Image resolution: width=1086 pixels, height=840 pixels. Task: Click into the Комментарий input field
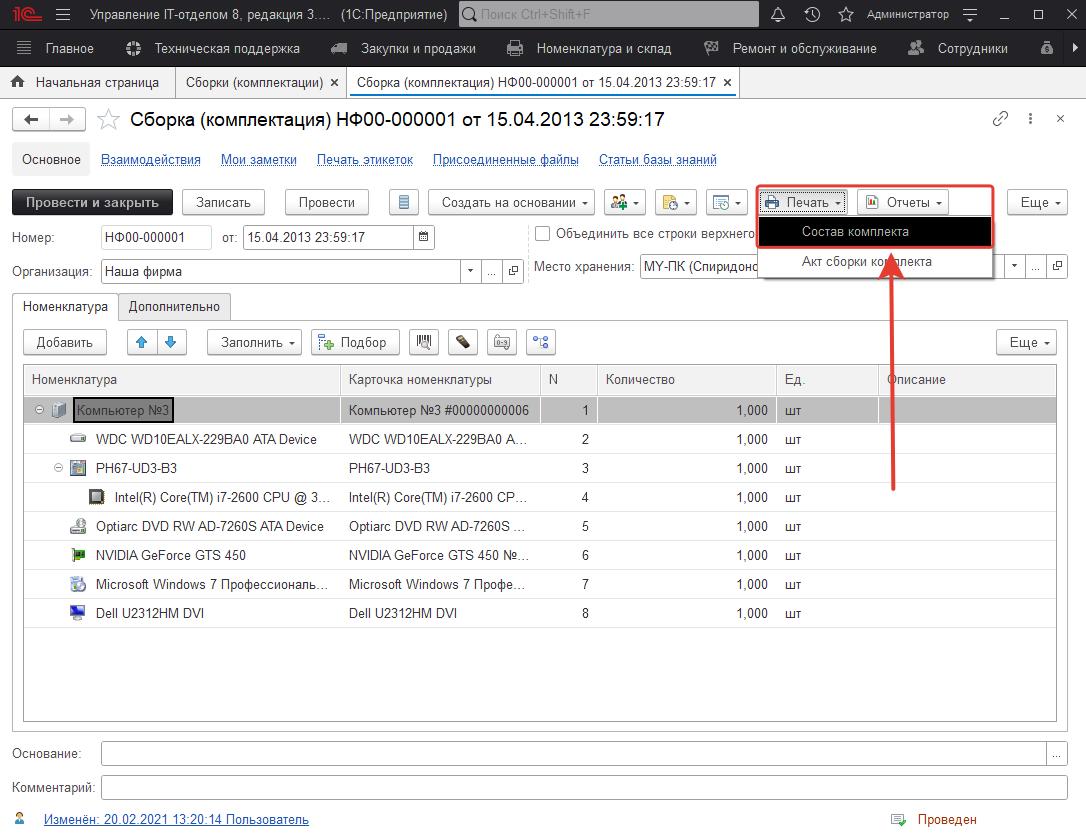point(584,788)
